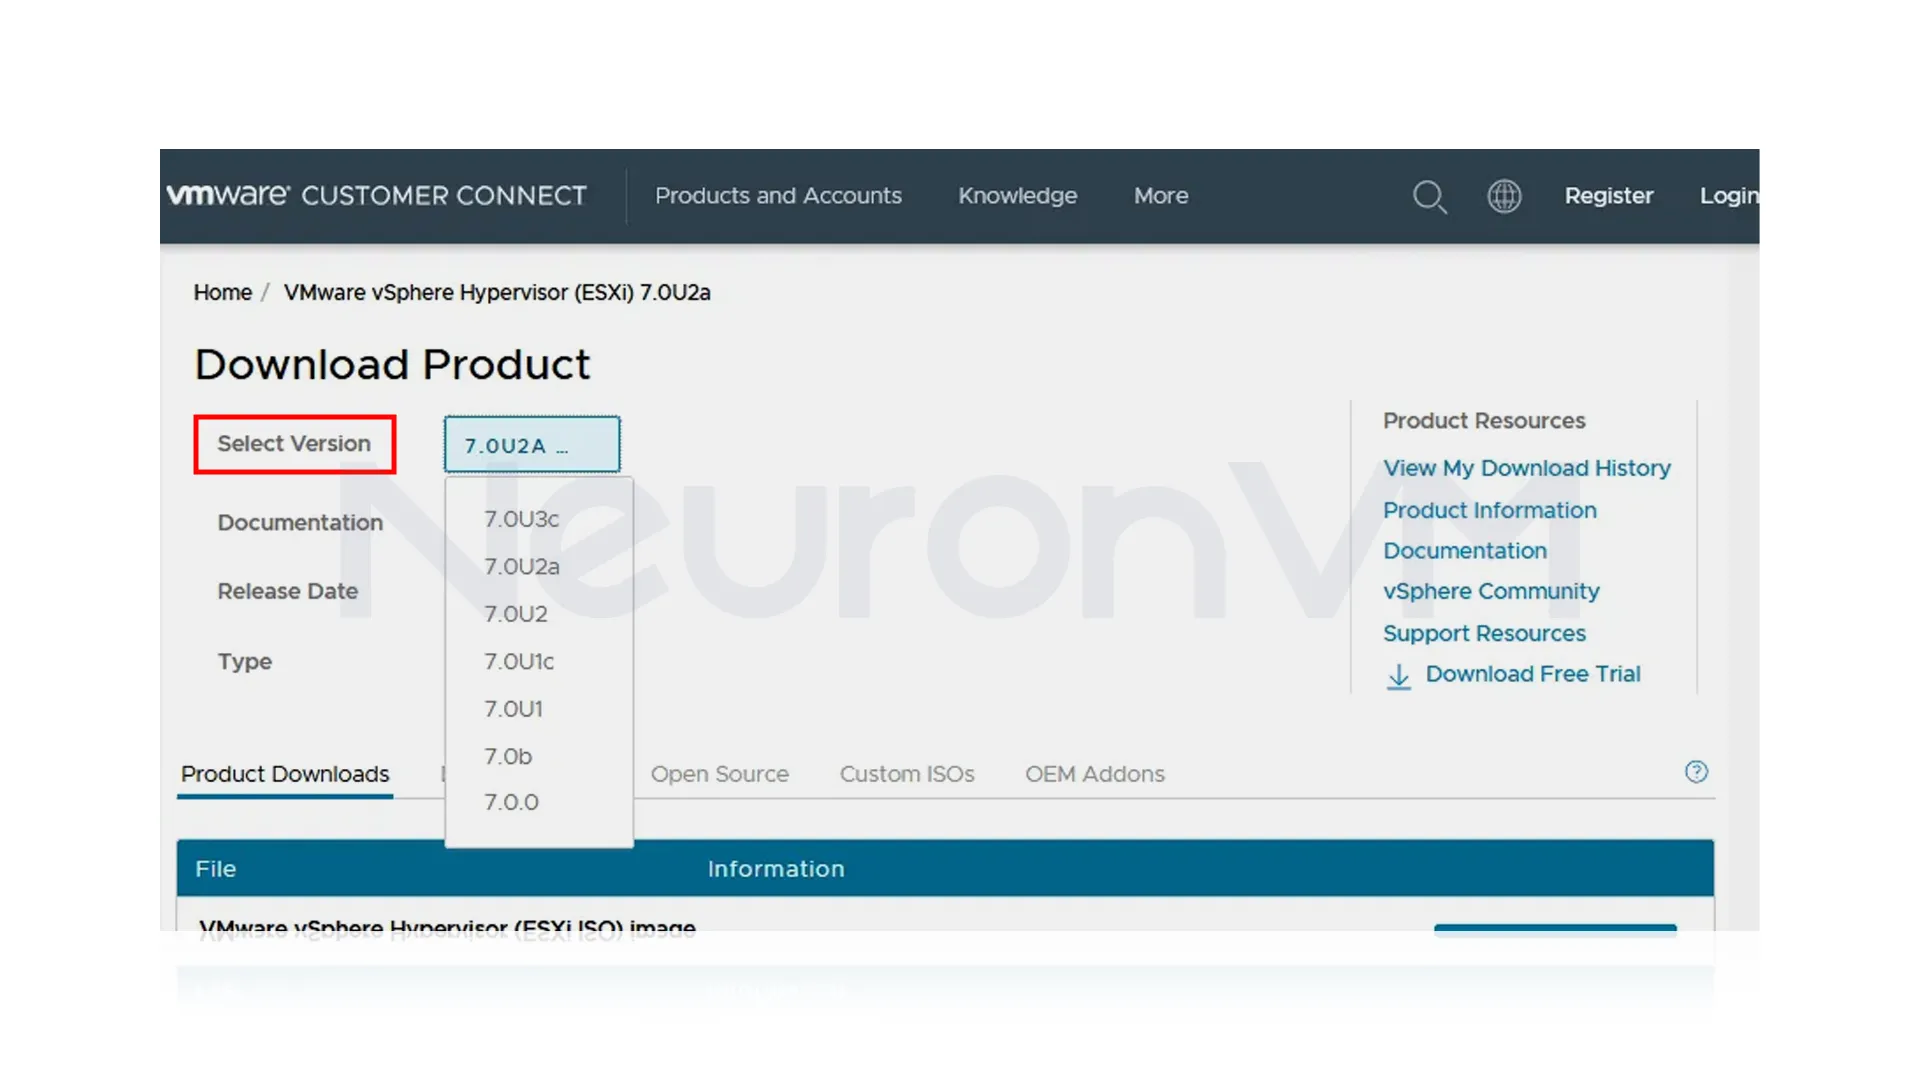This screenshot has width=1920, height=1080.
Task: Open View My Download History link
Action: click(1526, 468)
